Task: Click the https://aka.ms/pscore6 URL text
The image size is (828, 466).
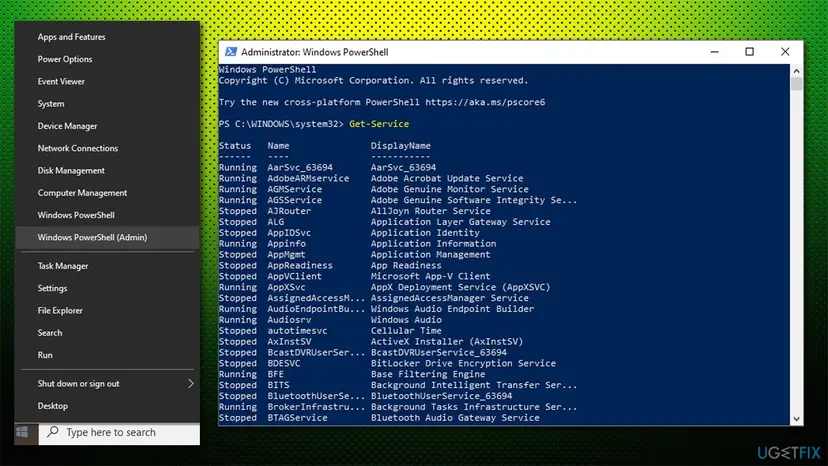Action: 485,102
